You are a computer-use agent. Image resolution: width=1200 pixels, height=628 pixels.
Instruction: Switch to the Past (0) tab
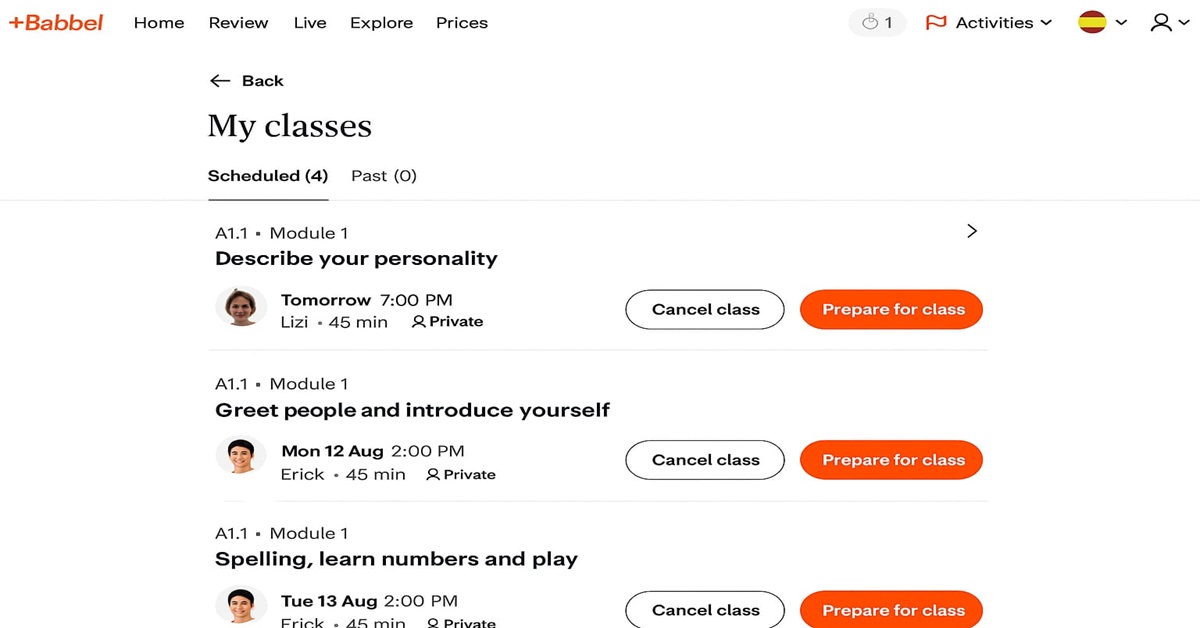[384, 176]
